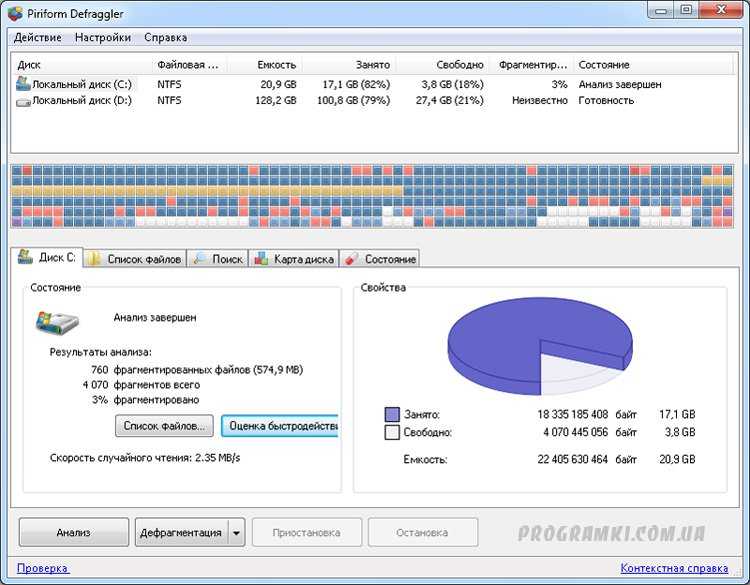The image size is (750, 585).
Task: Sort by the Свободно column header
Action: [x=442, y=65]
